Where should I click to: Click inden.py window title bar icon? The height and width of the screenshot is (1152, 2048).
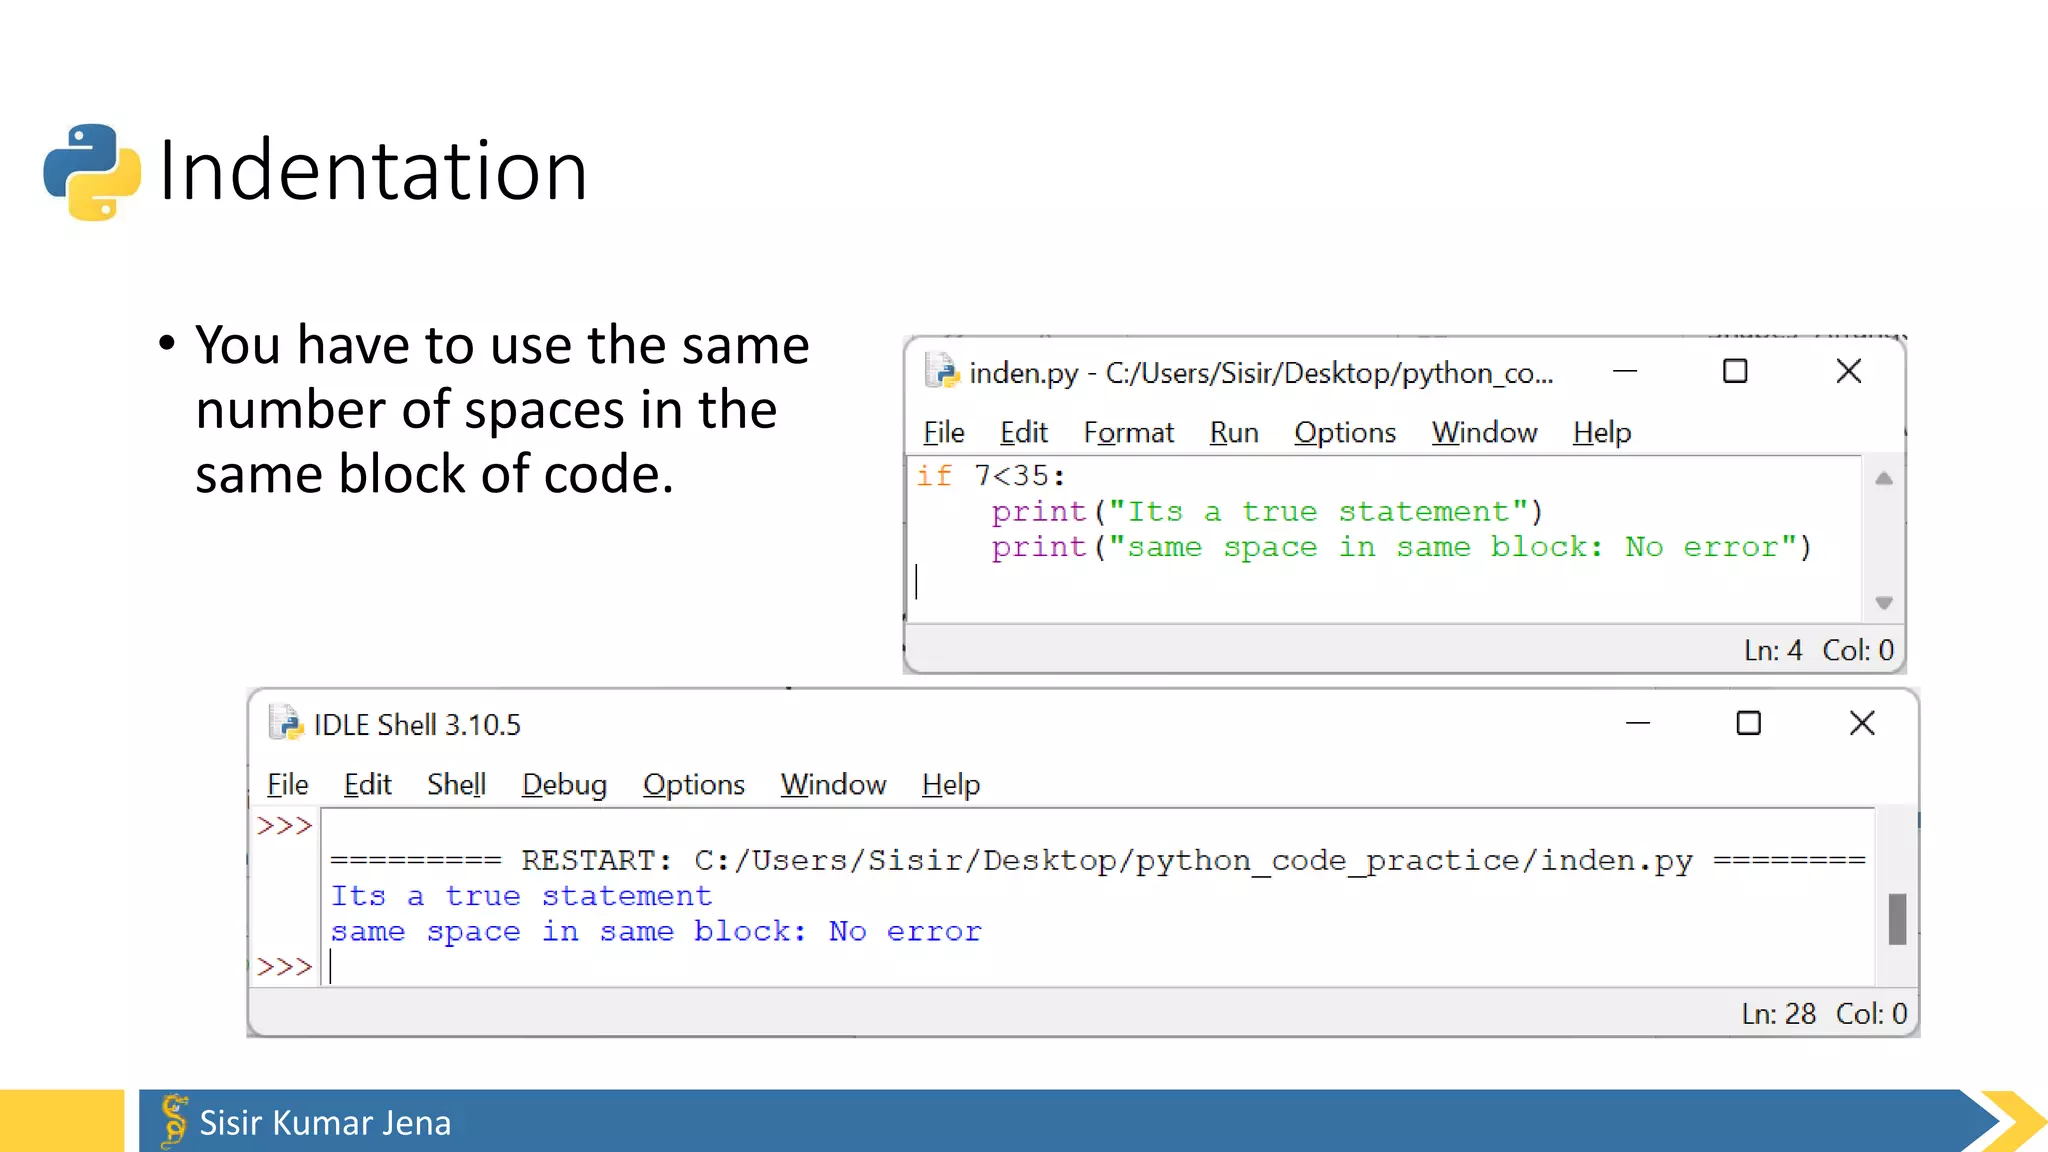pos(941,371)
